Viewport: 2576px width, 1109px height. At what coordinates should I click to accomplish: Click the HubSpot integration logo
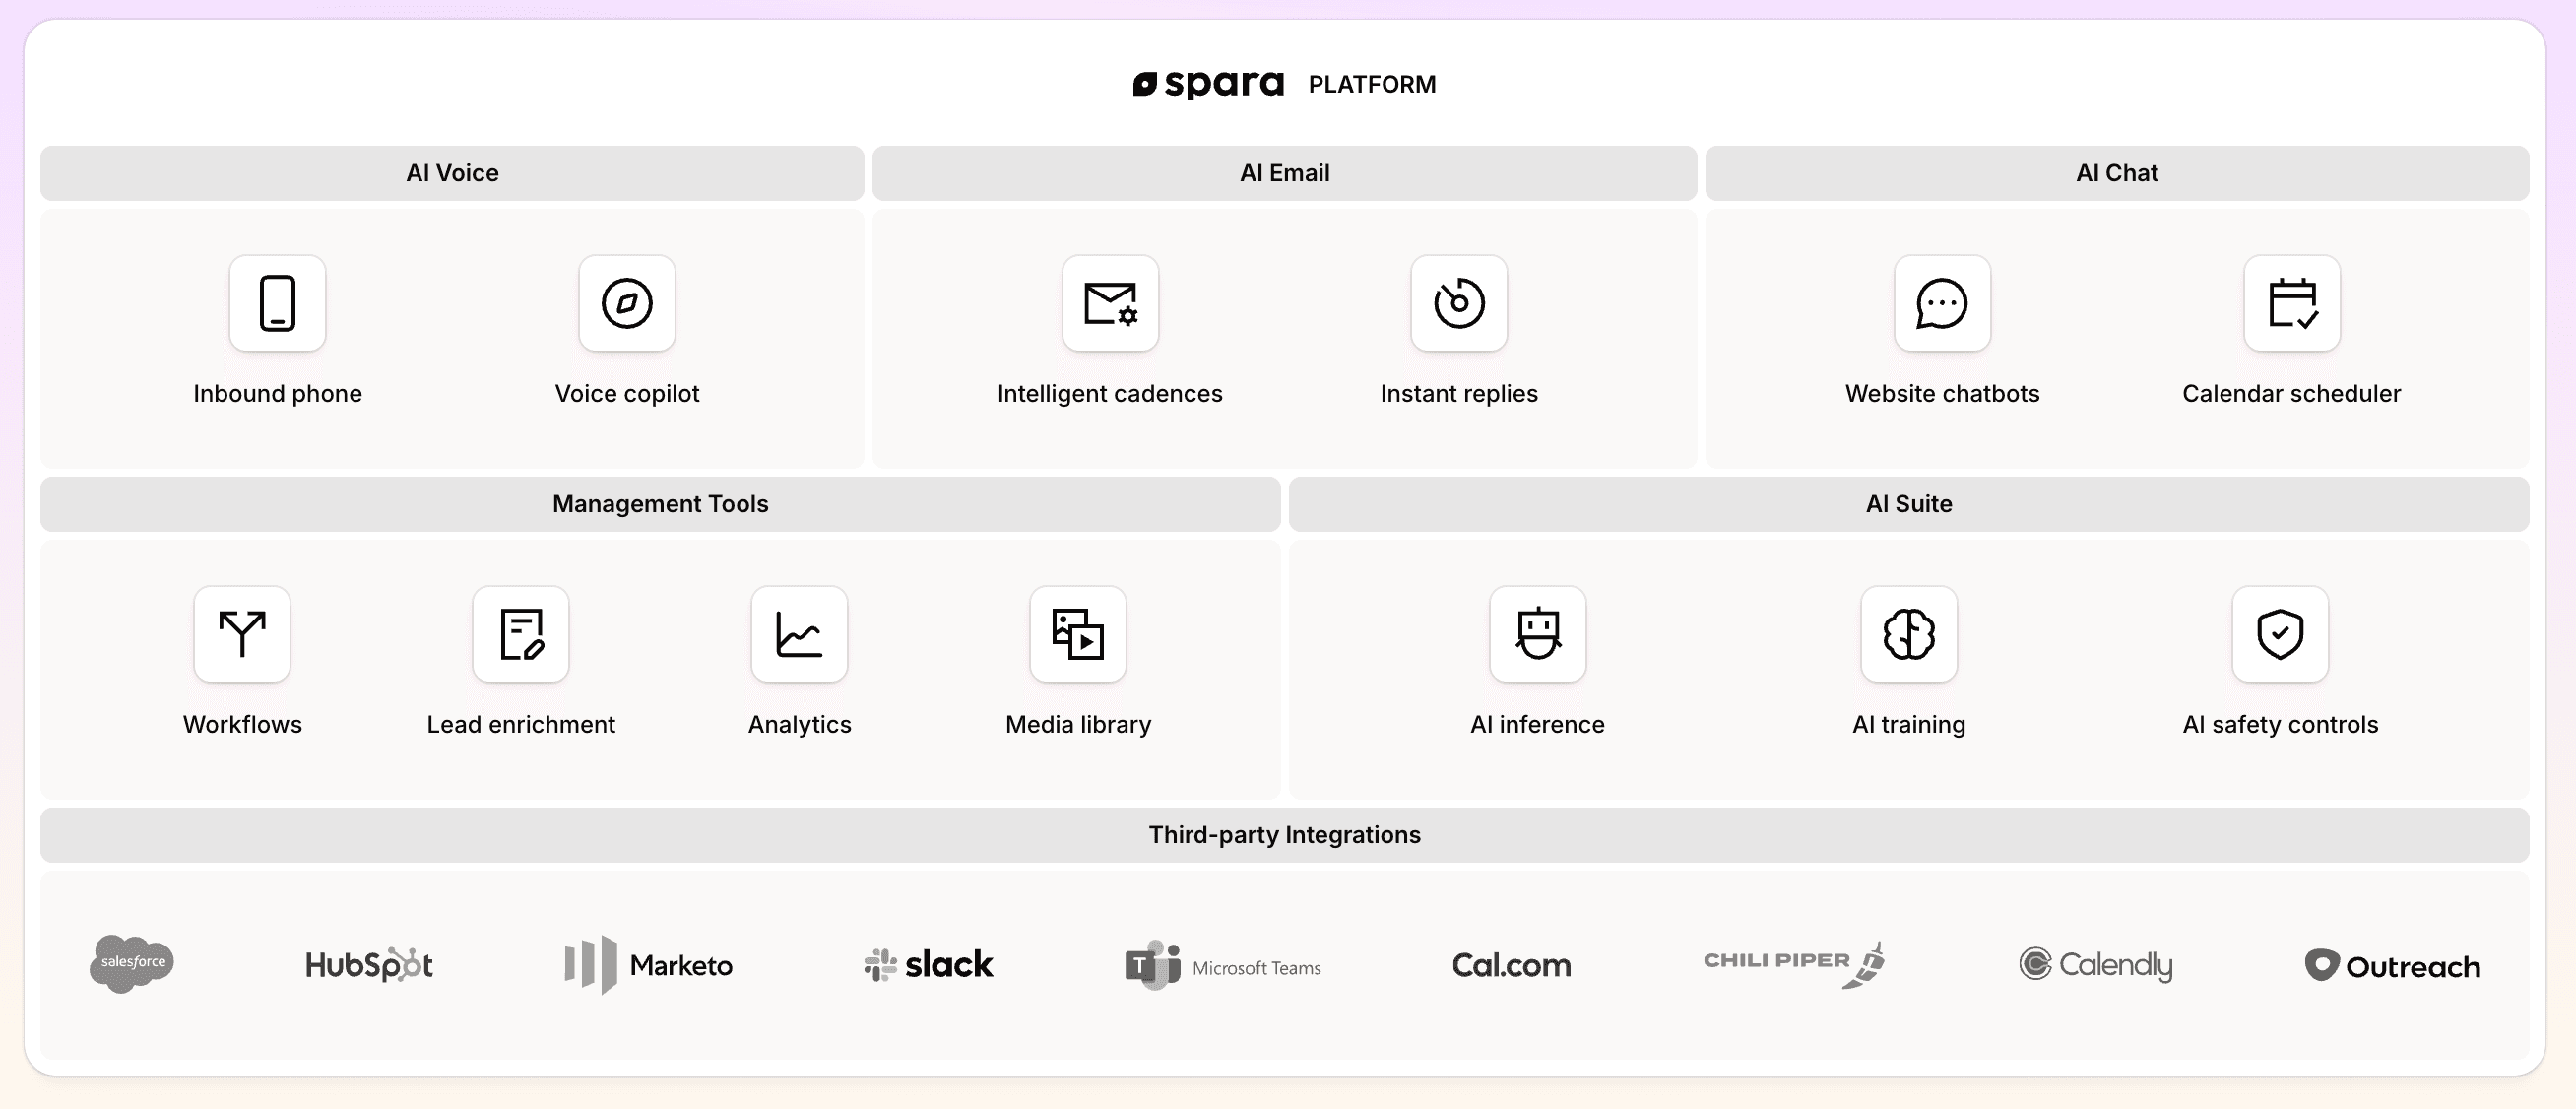[369, 964]
